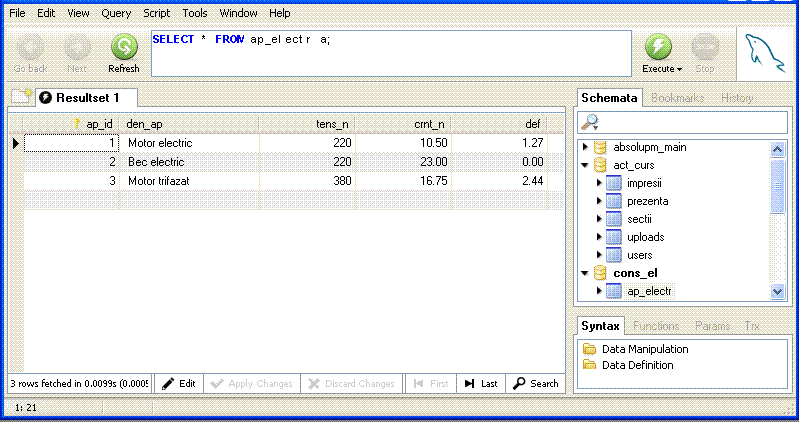Click the MySQL dolphin logo
The width and height of the screenshot is (799, 422).
pos(766,52)
